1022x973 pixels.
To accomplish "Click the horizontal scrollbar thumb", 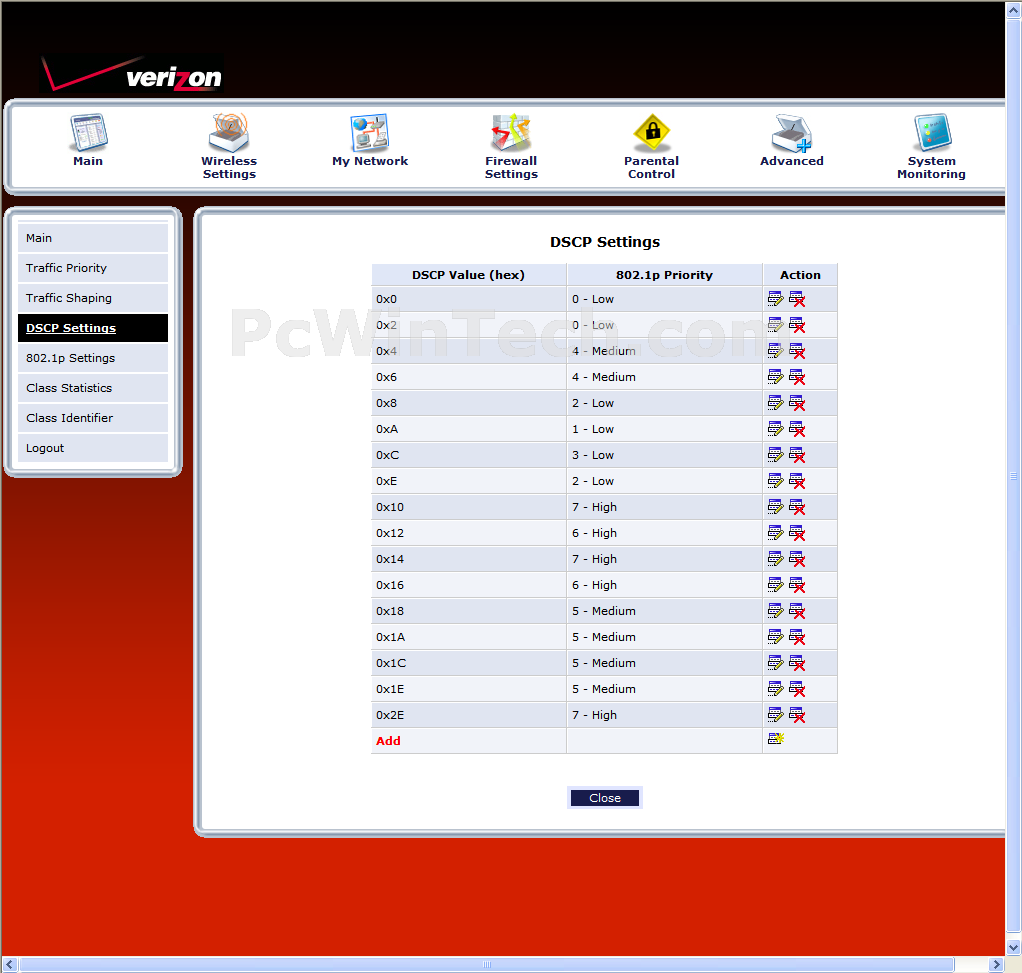I will [x=487, y=964].
